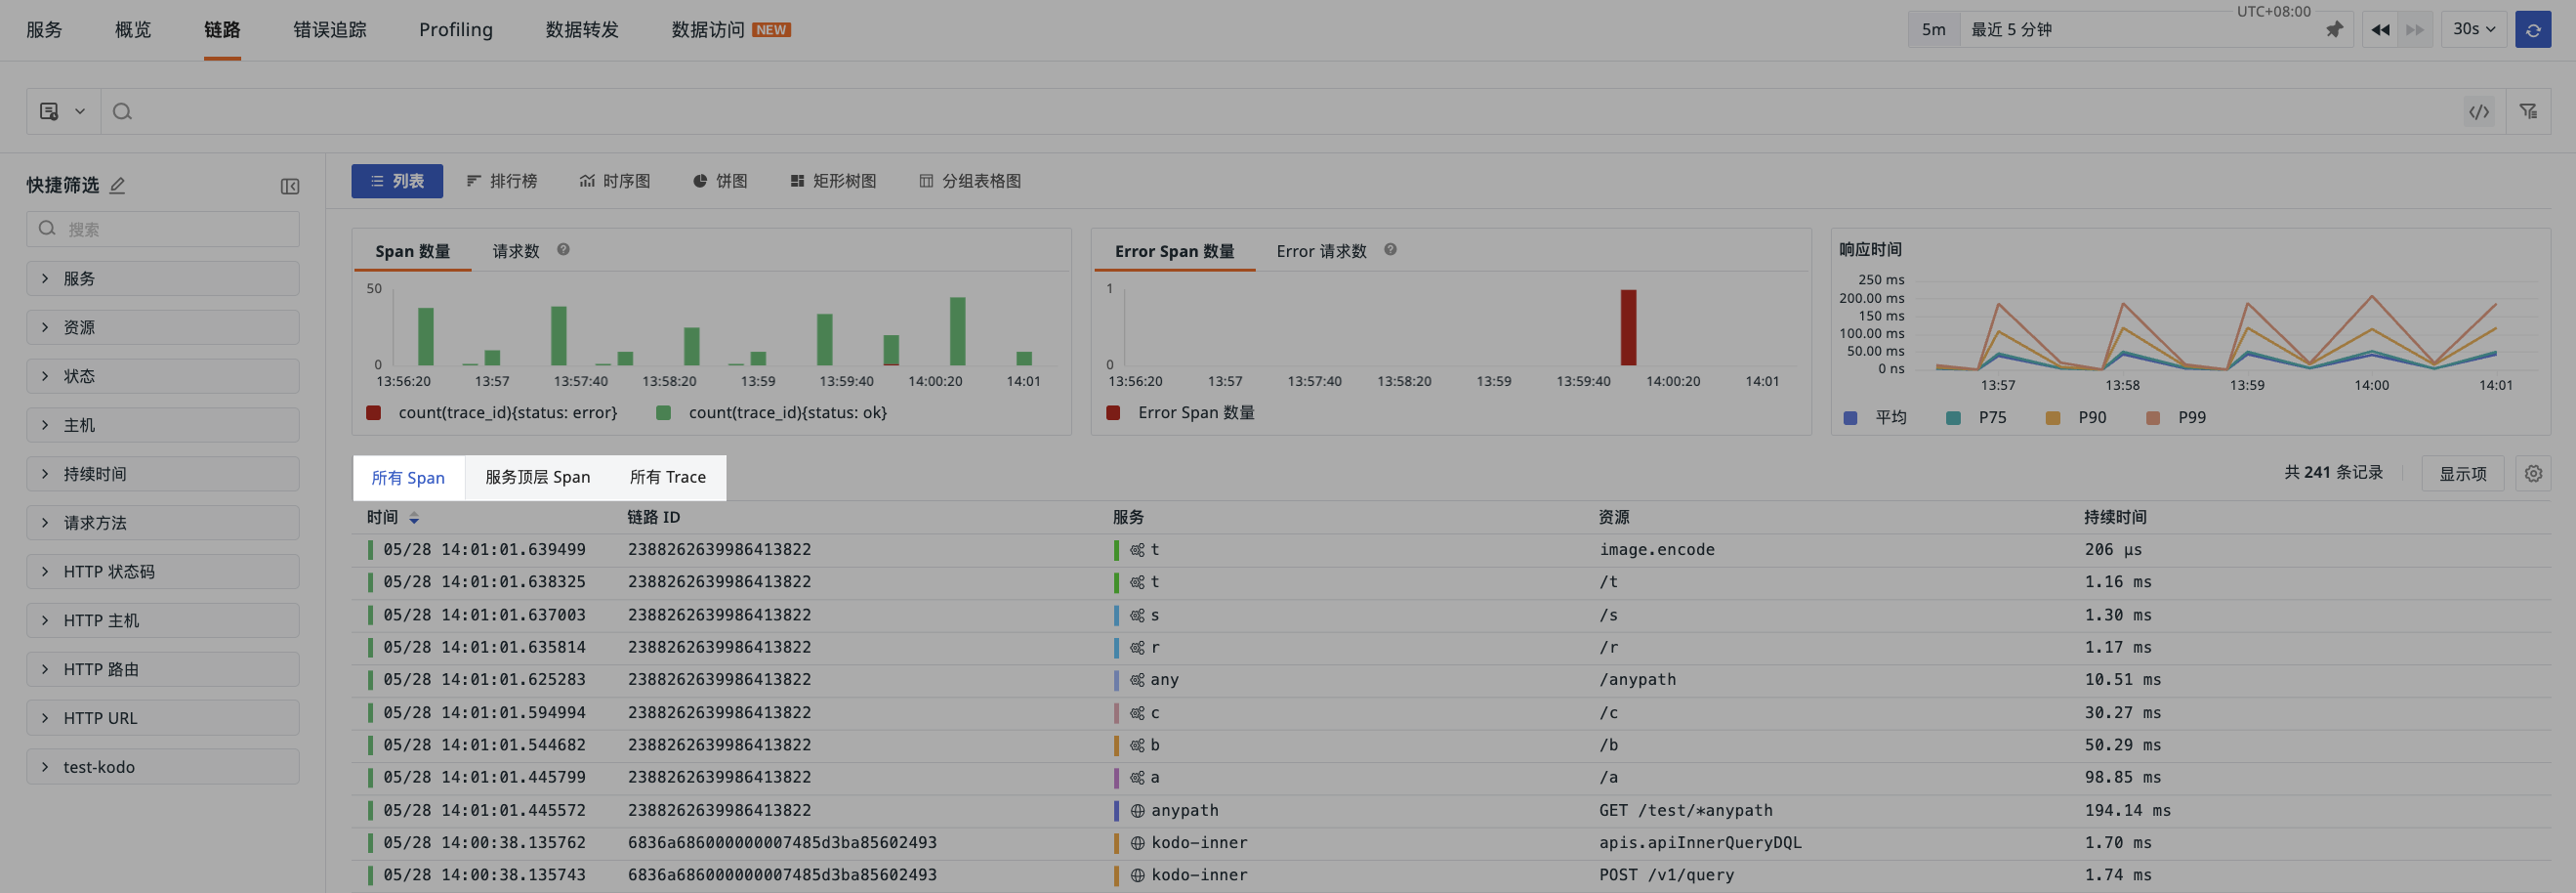Open the 数据转发 tab
Viewport: 2576px width, 893px height.
(x=582, y=30)
